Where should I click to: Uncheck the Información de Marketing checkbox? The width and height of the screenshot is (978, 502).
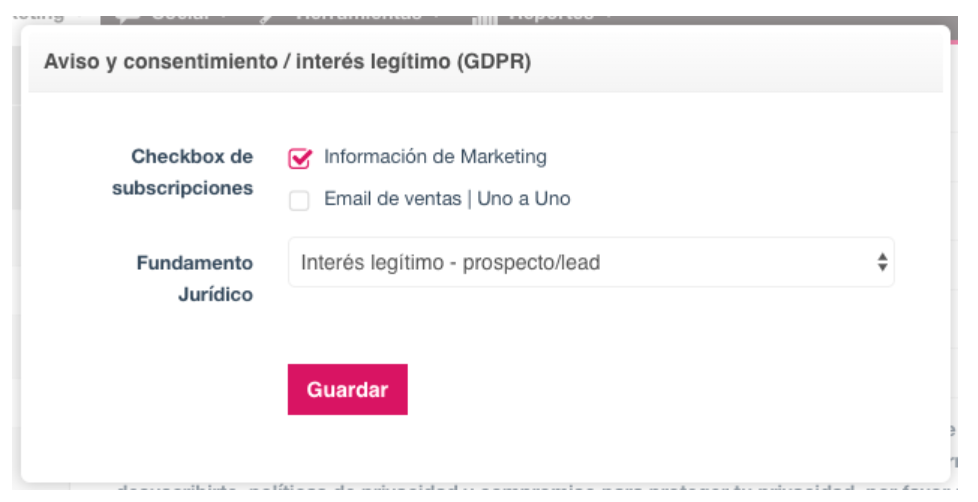(299, 158)
